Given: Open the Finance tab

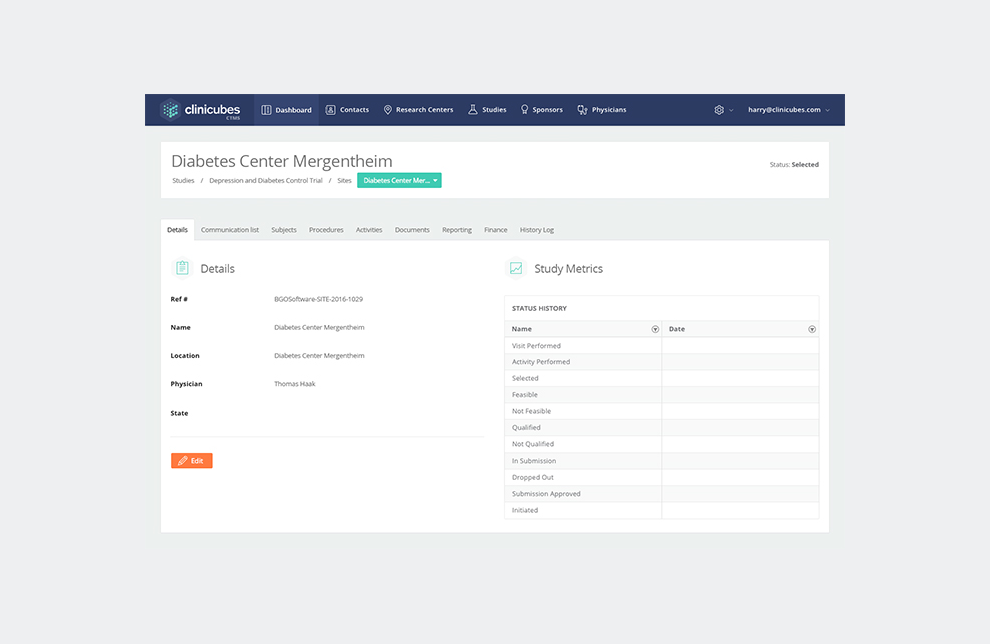Looking at the screenshot, I should (496, 230).
